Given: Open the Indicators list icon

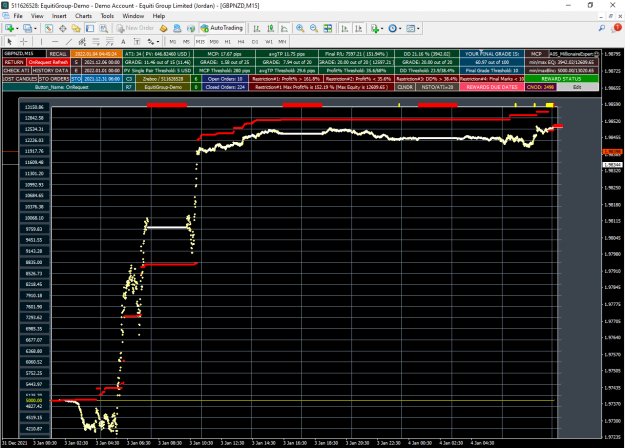Looking at the screenshot, I should pos(375,28).
